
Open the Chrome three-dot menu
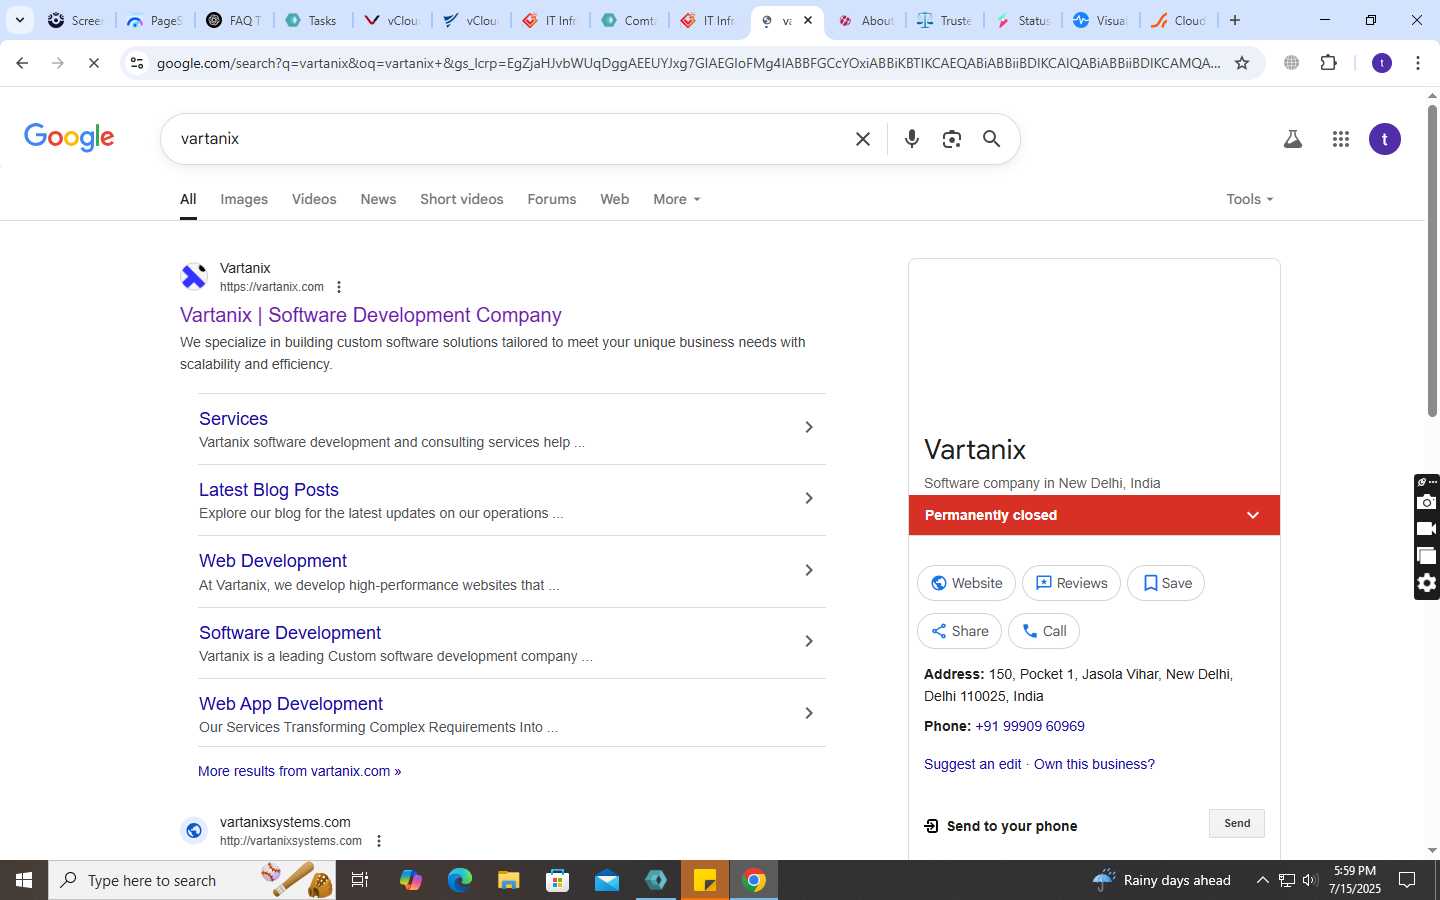click(1418, 63)
